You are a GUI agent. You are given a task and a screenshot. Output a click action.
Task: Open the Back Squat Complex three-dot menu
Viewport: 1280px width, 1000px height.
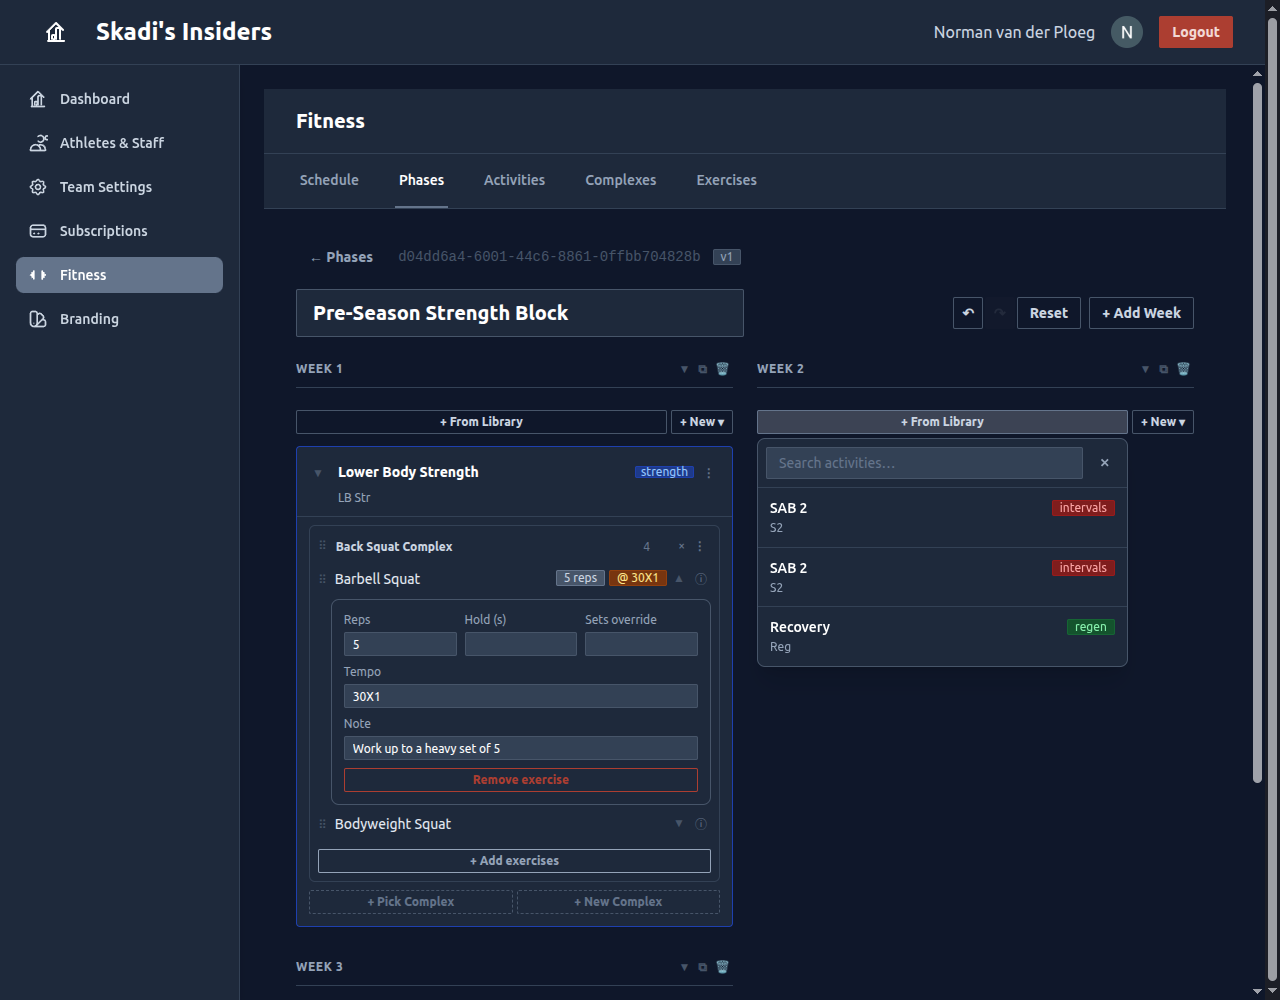point(700,547)
